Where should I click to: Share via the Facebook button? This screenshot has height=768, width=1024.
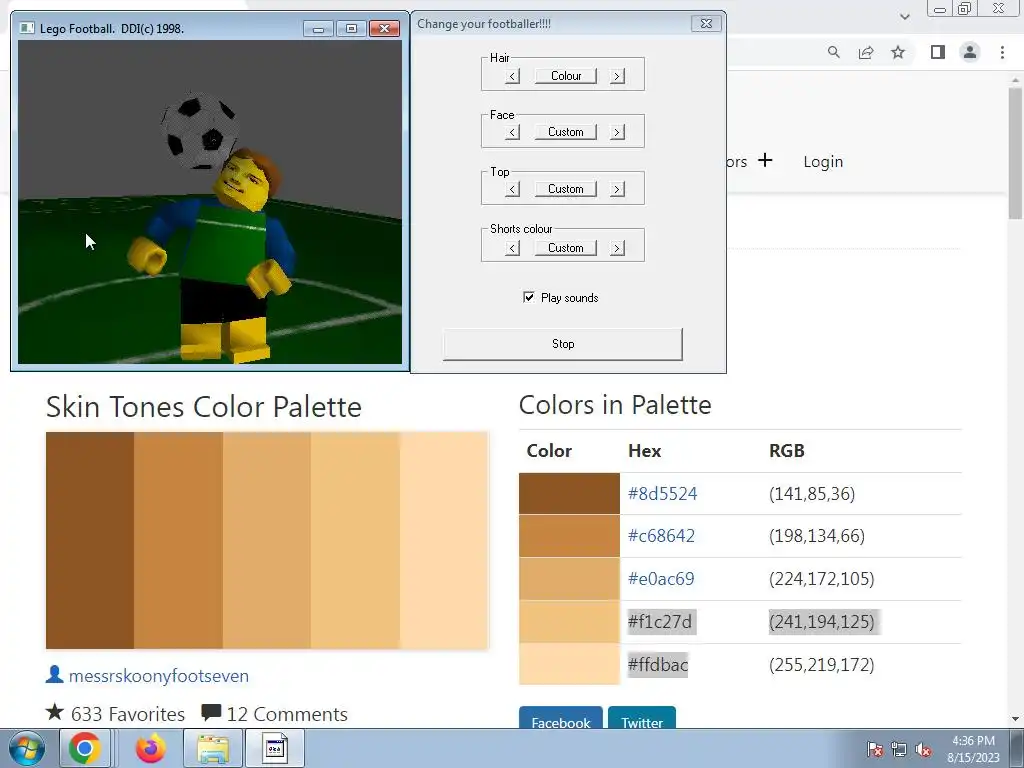(560, 718)
